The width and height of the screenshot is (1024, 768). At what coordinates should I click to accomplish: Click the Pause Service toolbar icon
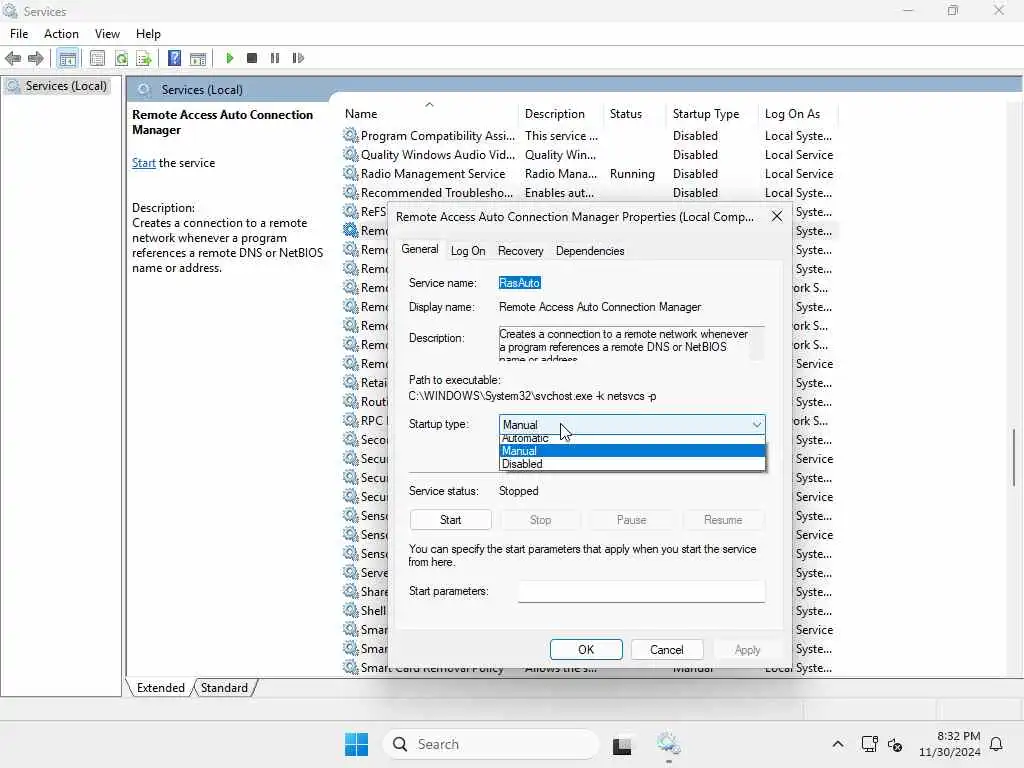pyautogui.click(x=275, y=58)
